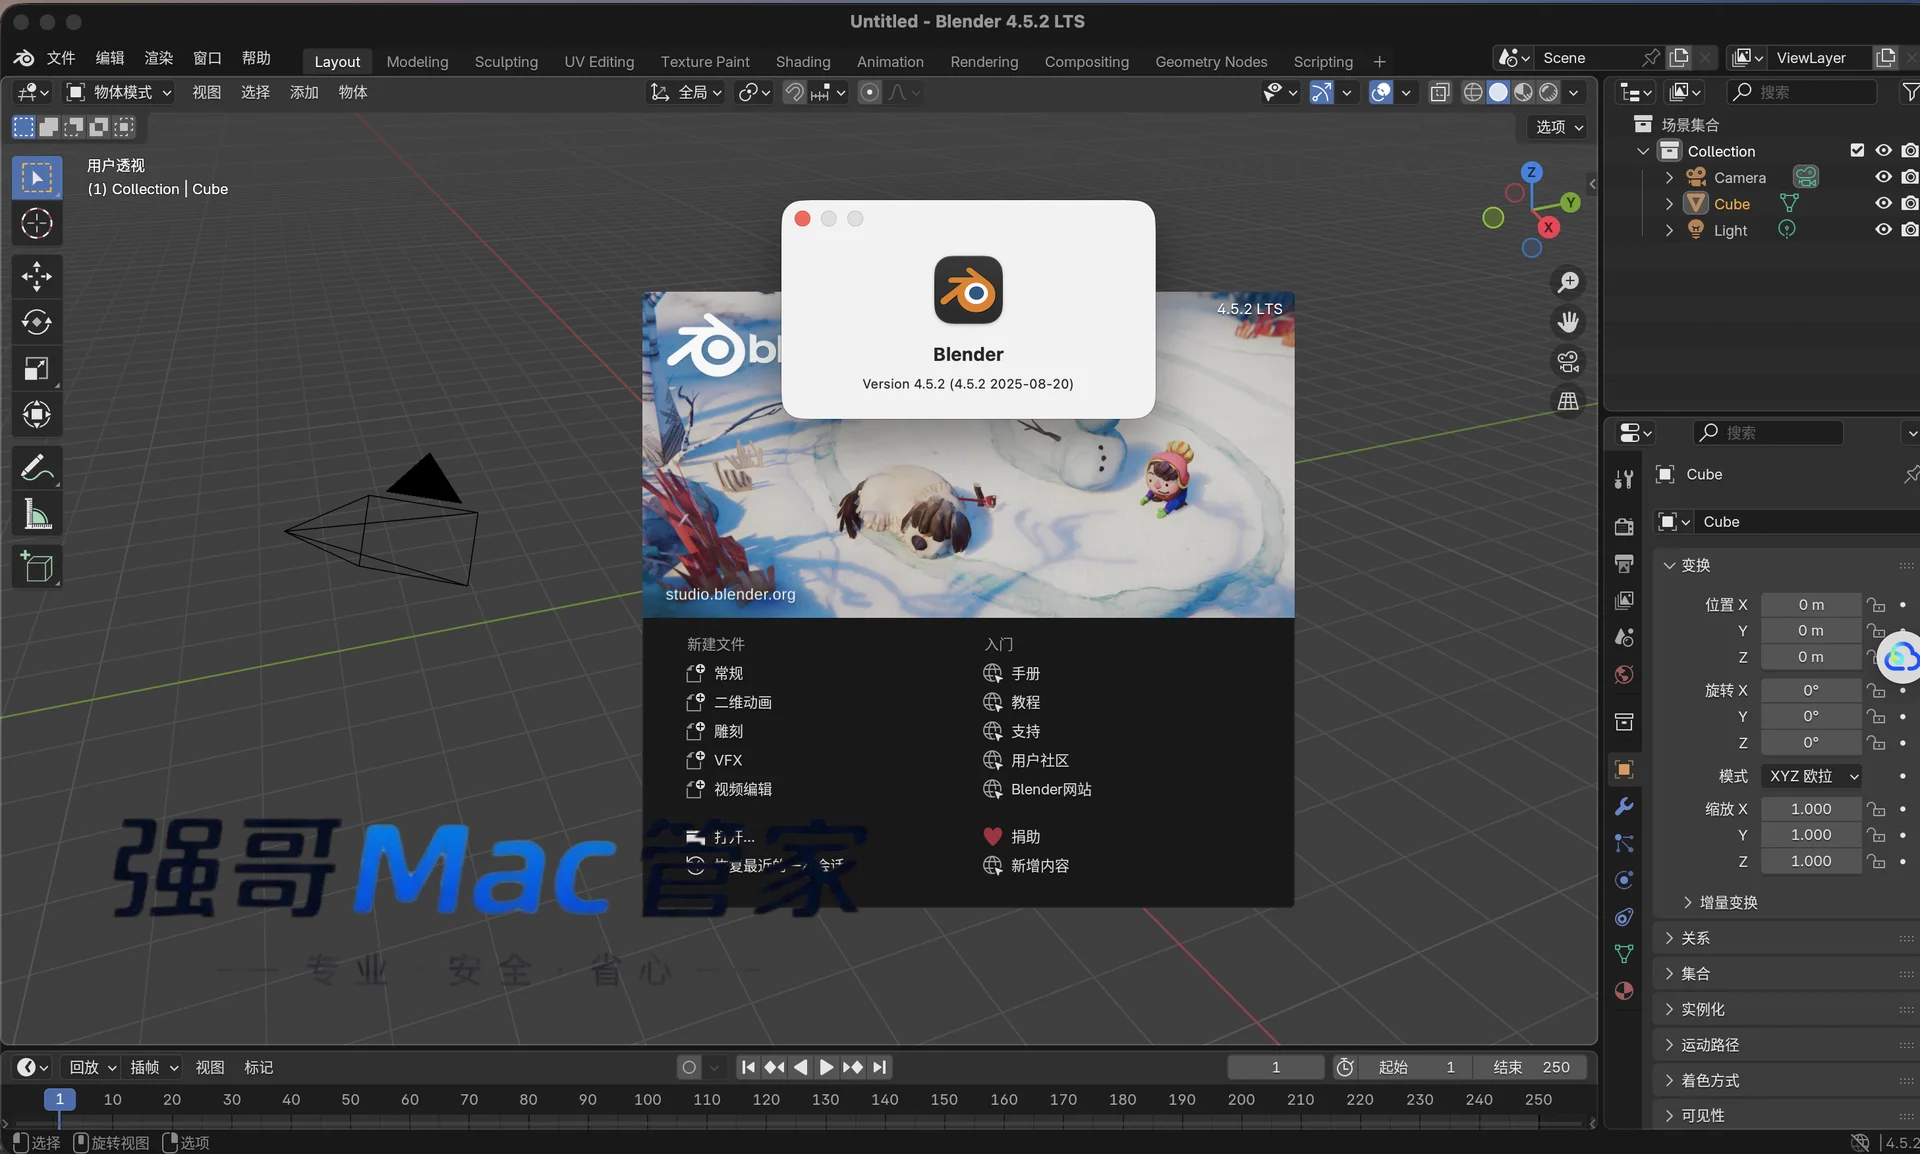Toggle the camera view icon
This screenshot has width=1920, height=1154.
pyautogui.click(x=1568, y=361)
